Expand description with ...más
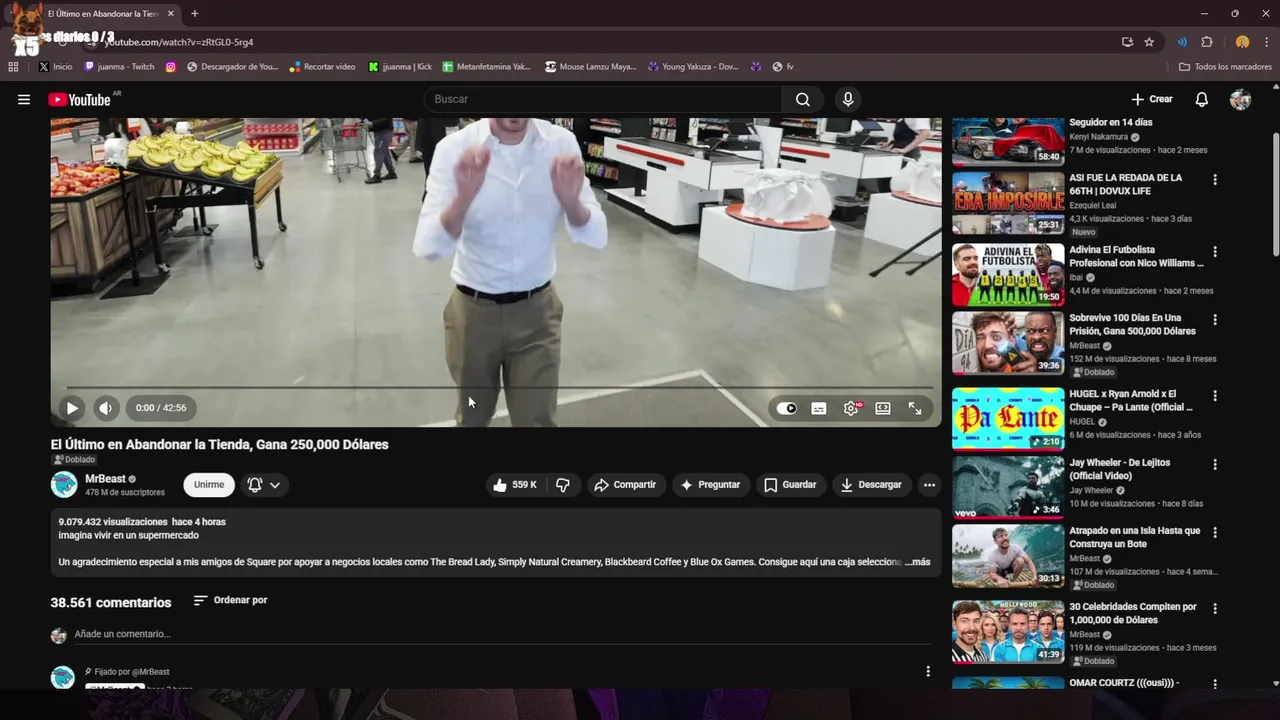 tap(918, 562)
